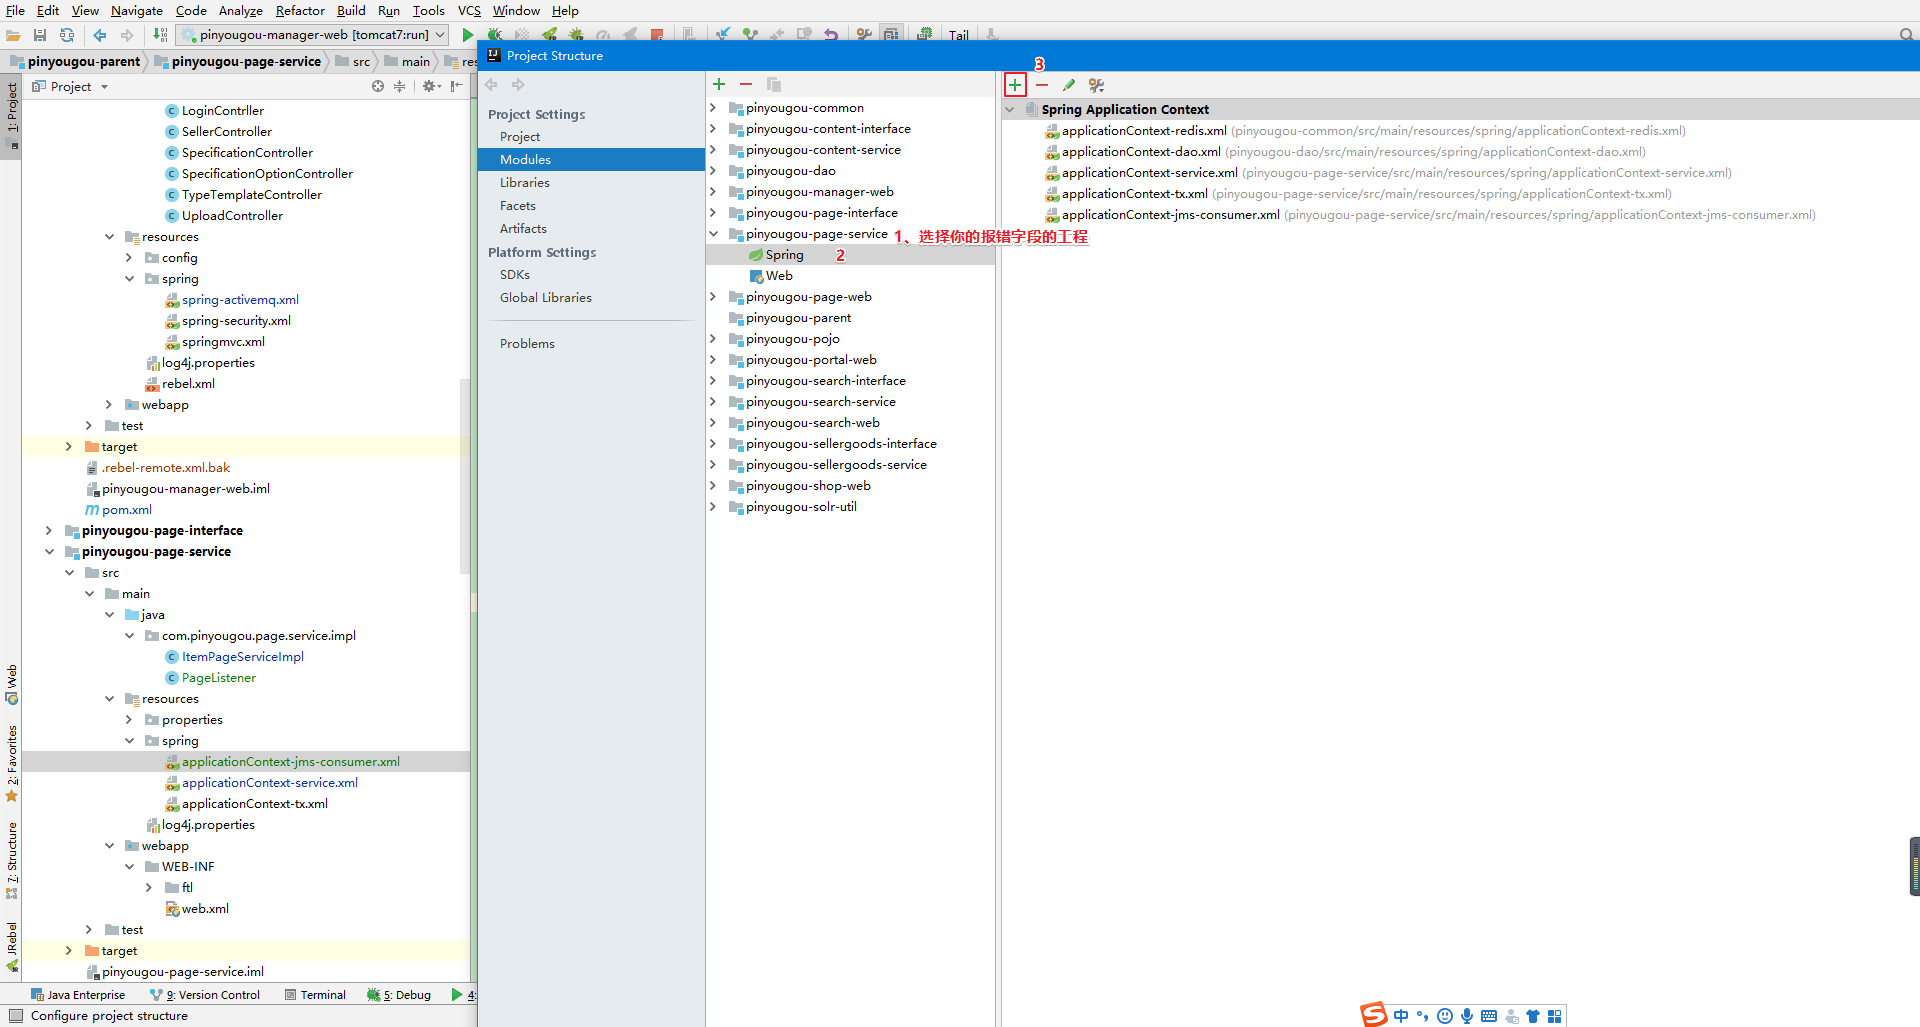Toggle the Web side tool window

(x=11, y=684)
